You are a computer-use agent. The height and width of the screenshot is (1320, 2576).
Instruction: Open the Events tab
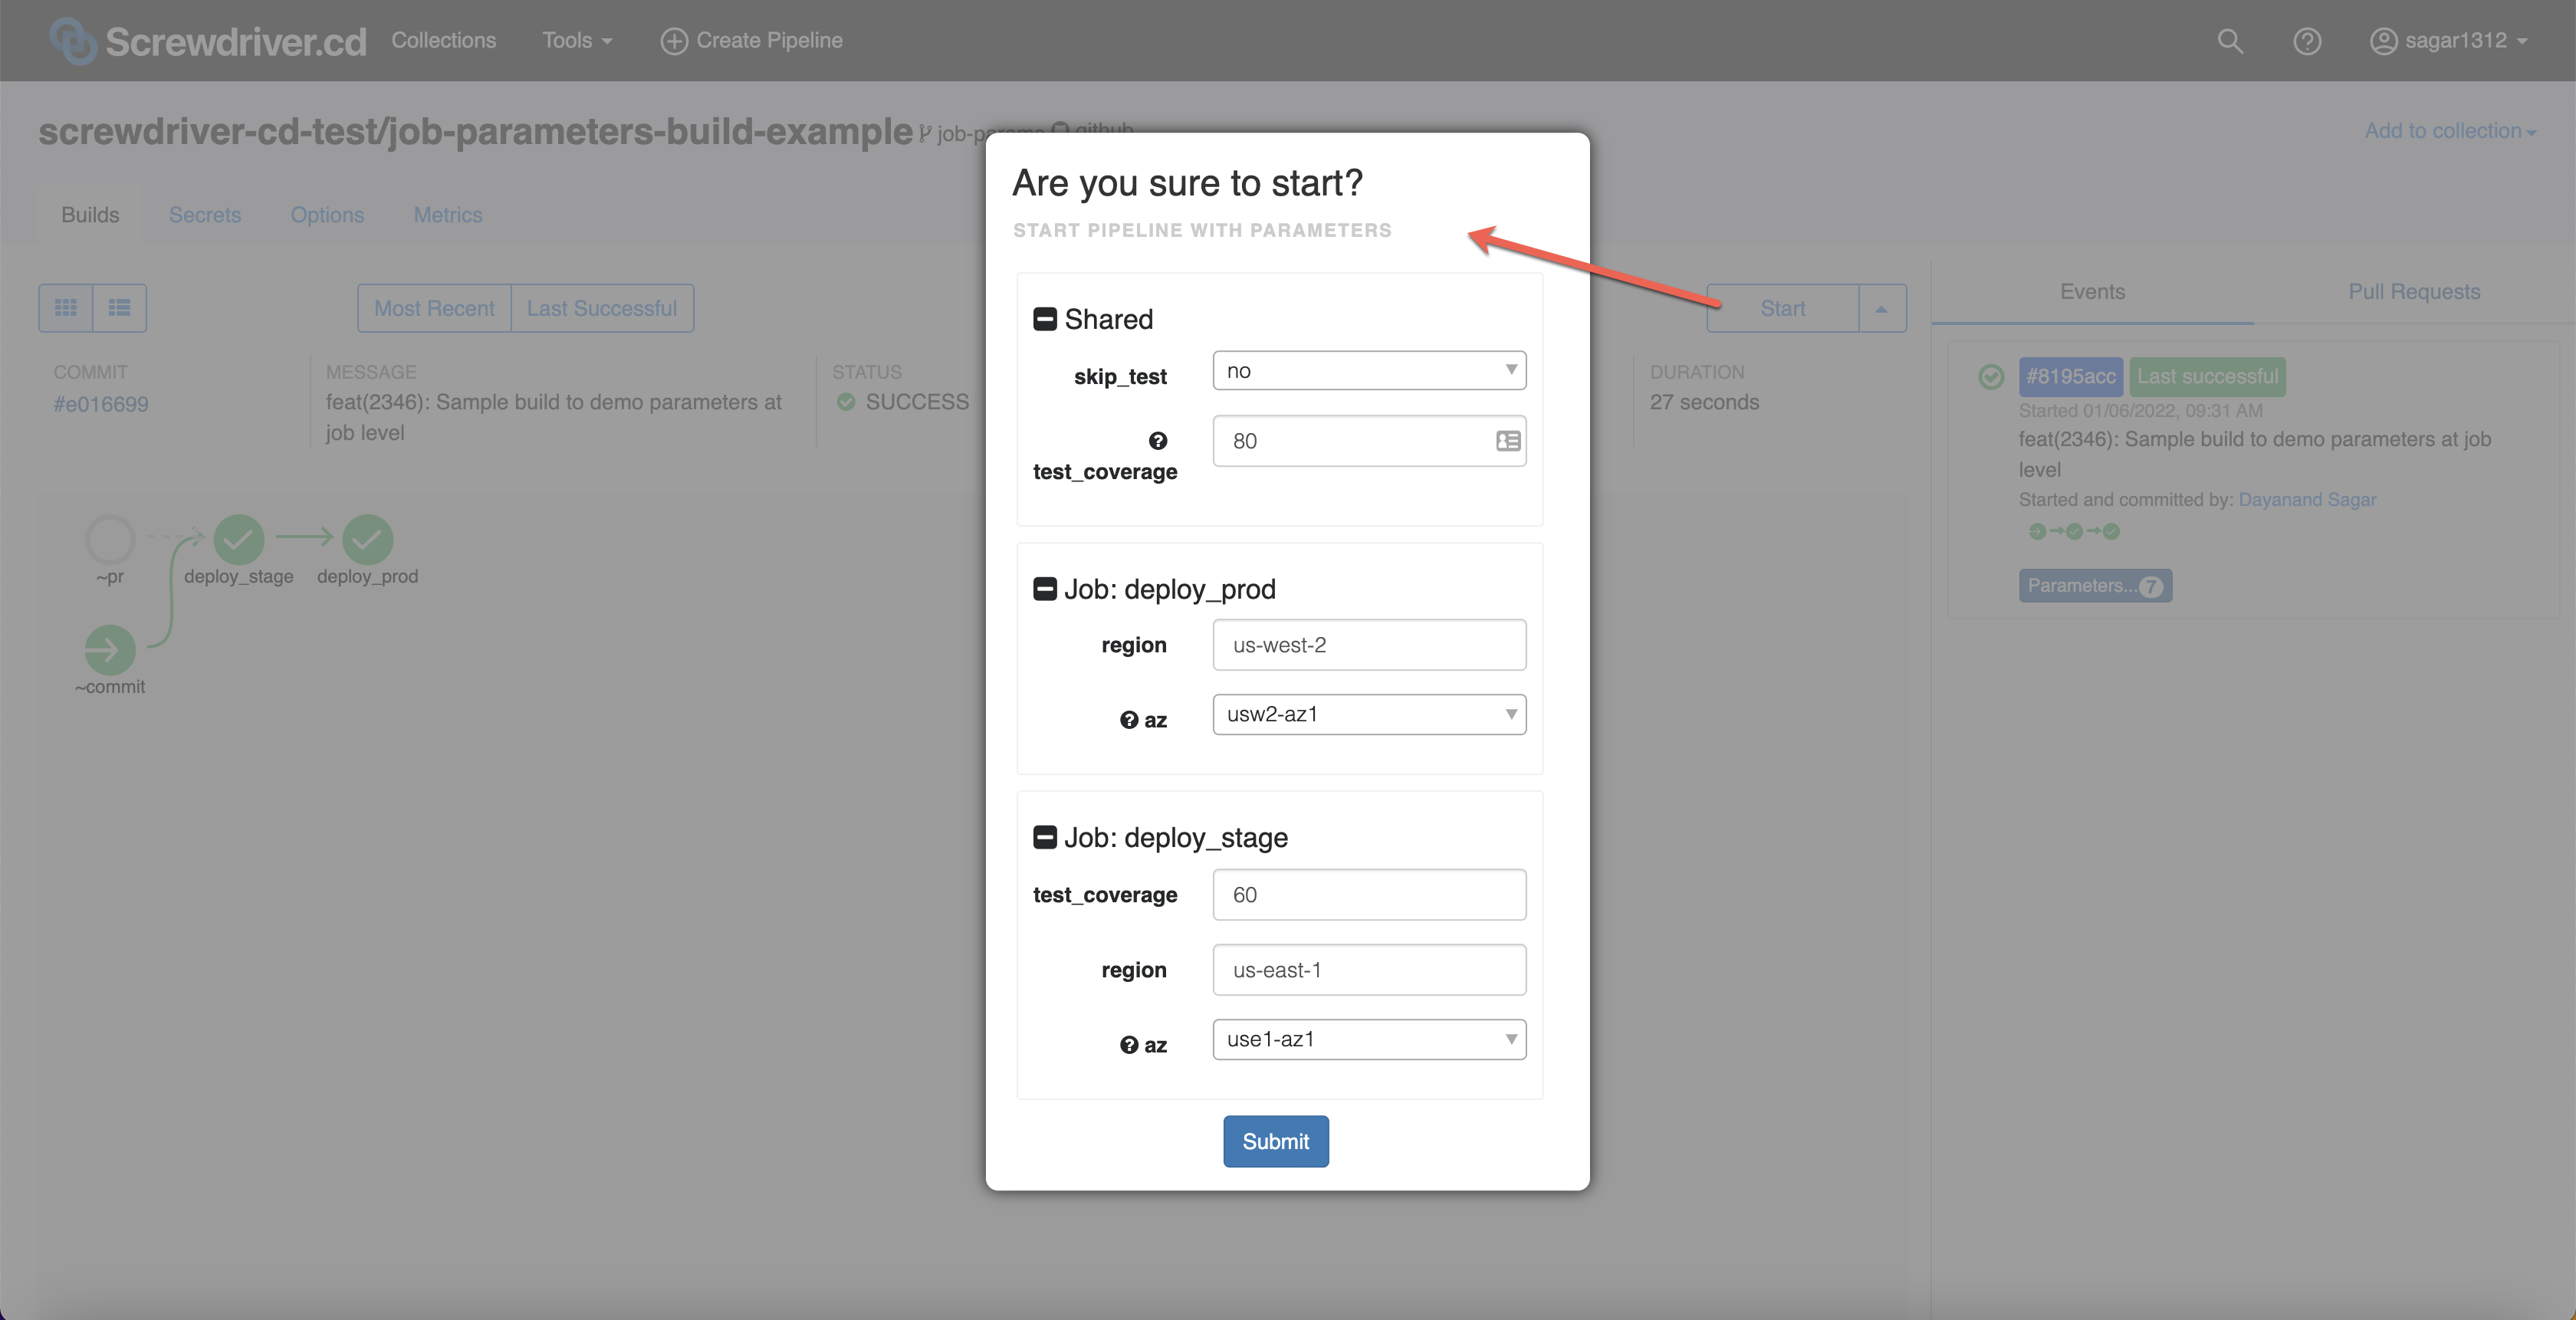[x=2092, y=292]
